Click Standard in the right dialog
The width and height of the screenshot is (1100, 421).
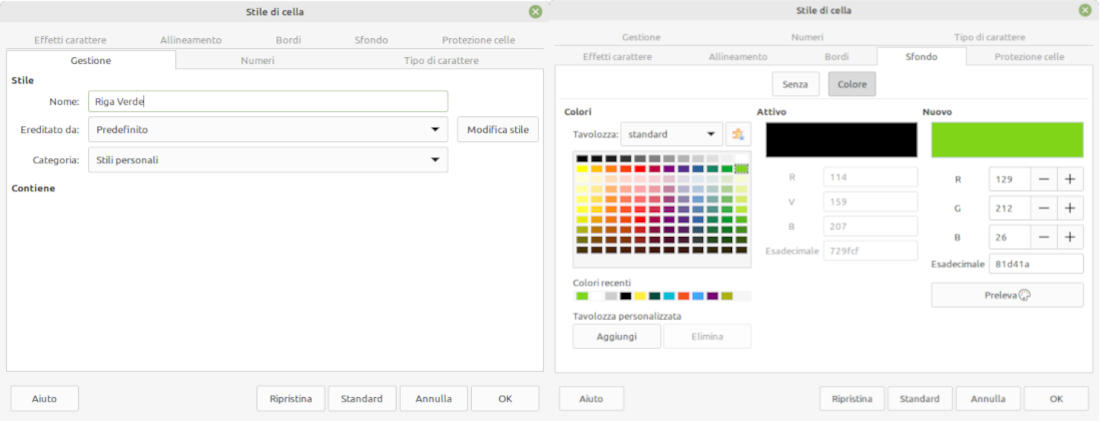920,399
